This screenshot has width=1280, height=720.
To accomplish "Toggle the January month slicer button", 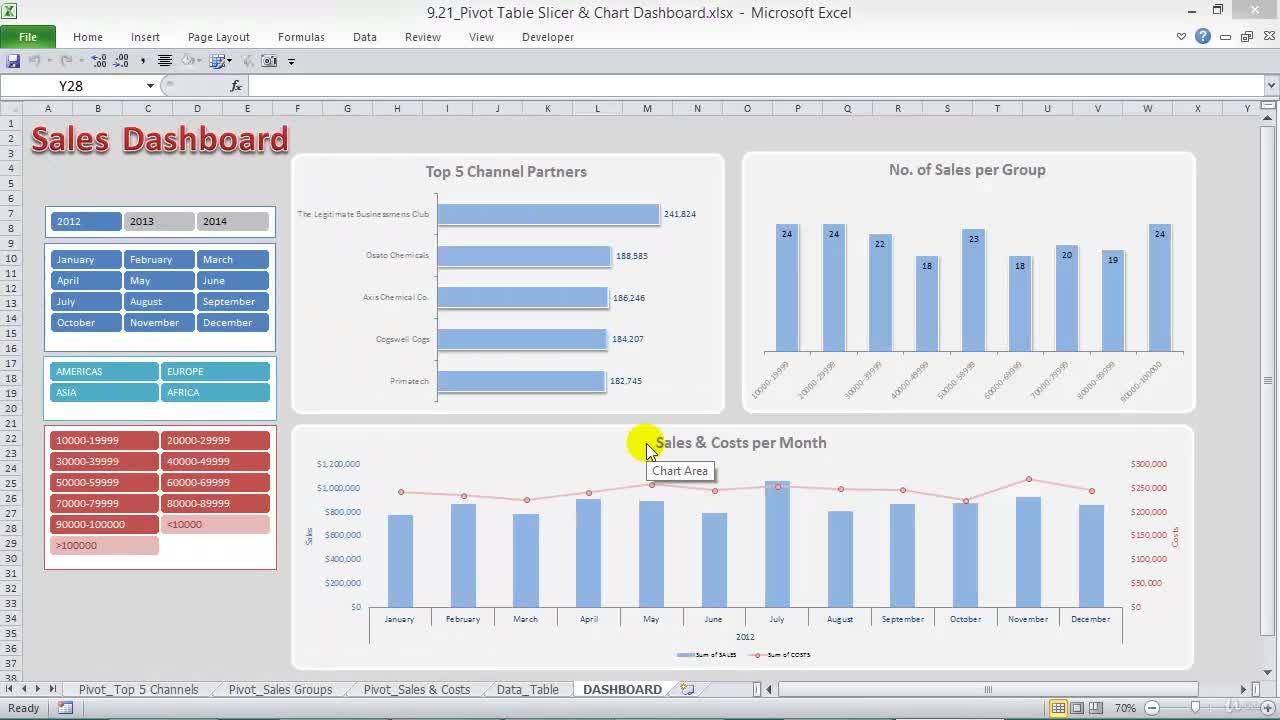I will pyautogui.click(x=86, y=259).
